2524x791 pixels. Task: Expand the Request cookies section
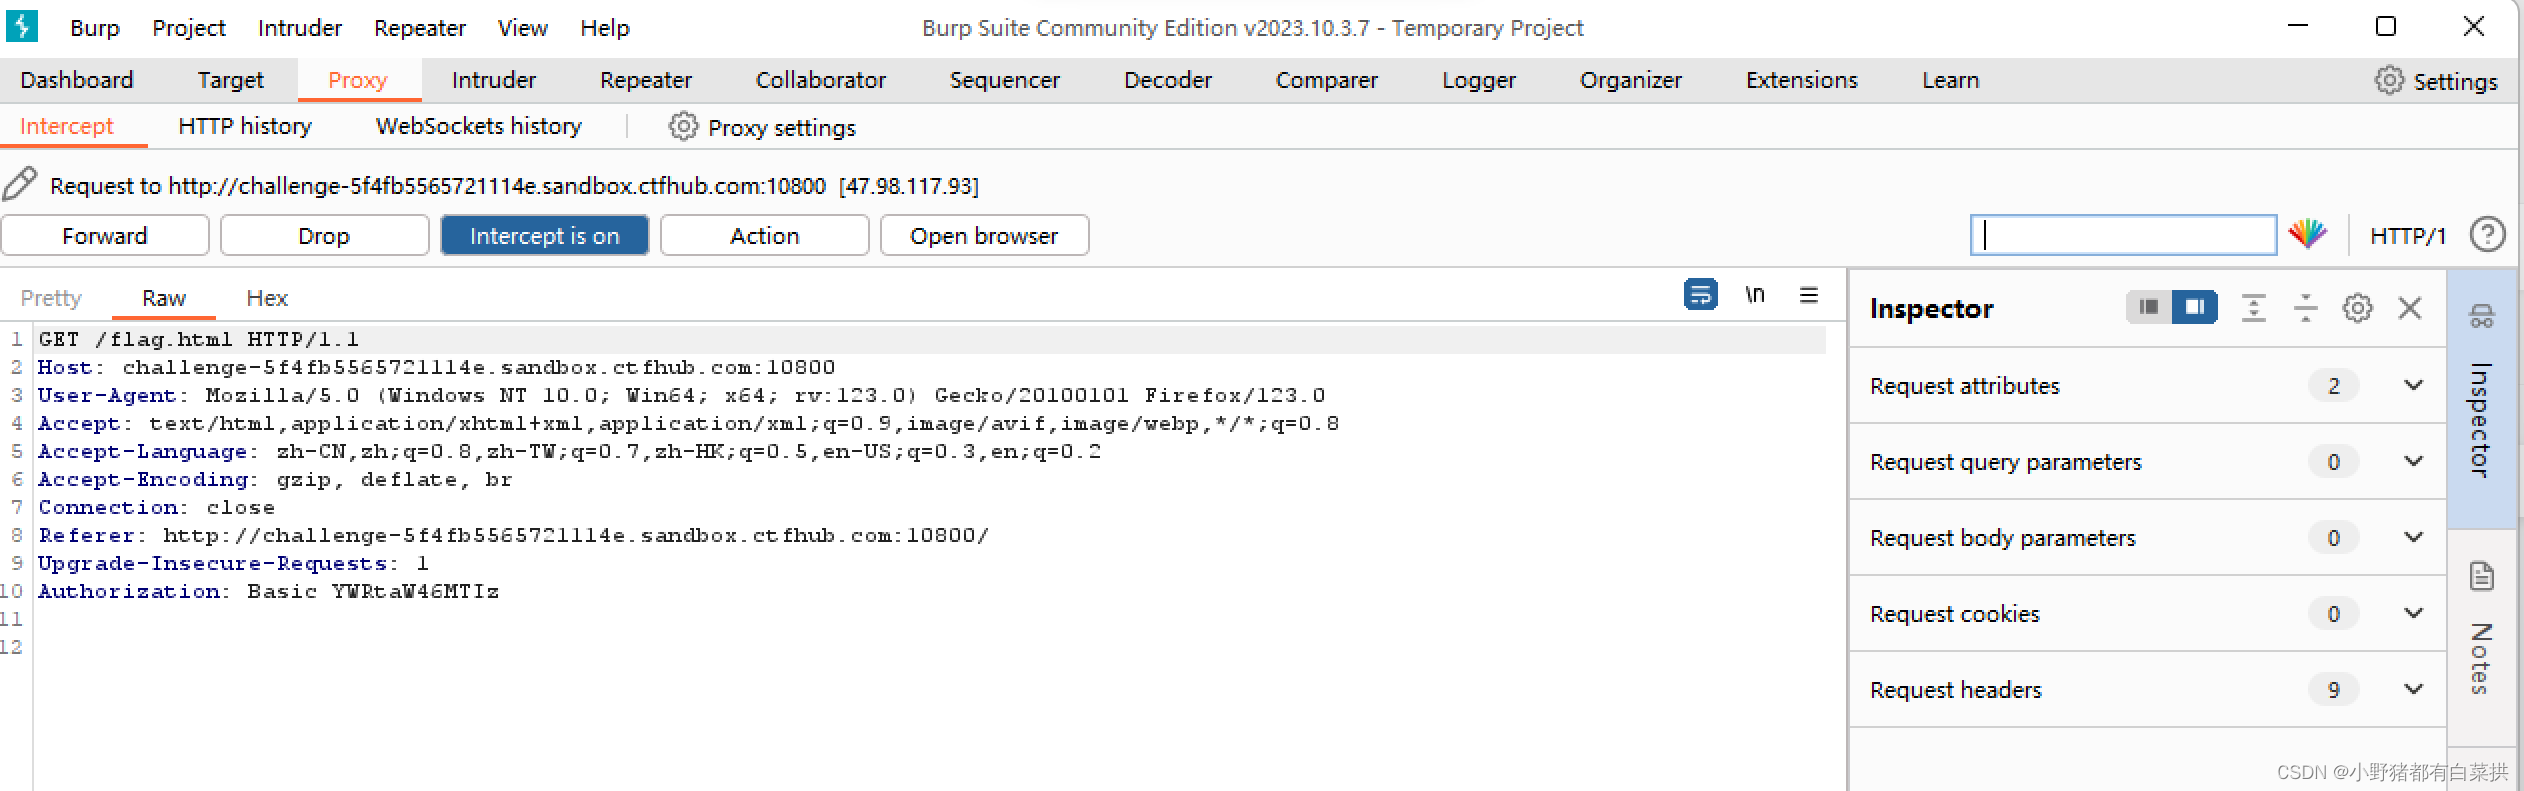tap(2413, 613)
